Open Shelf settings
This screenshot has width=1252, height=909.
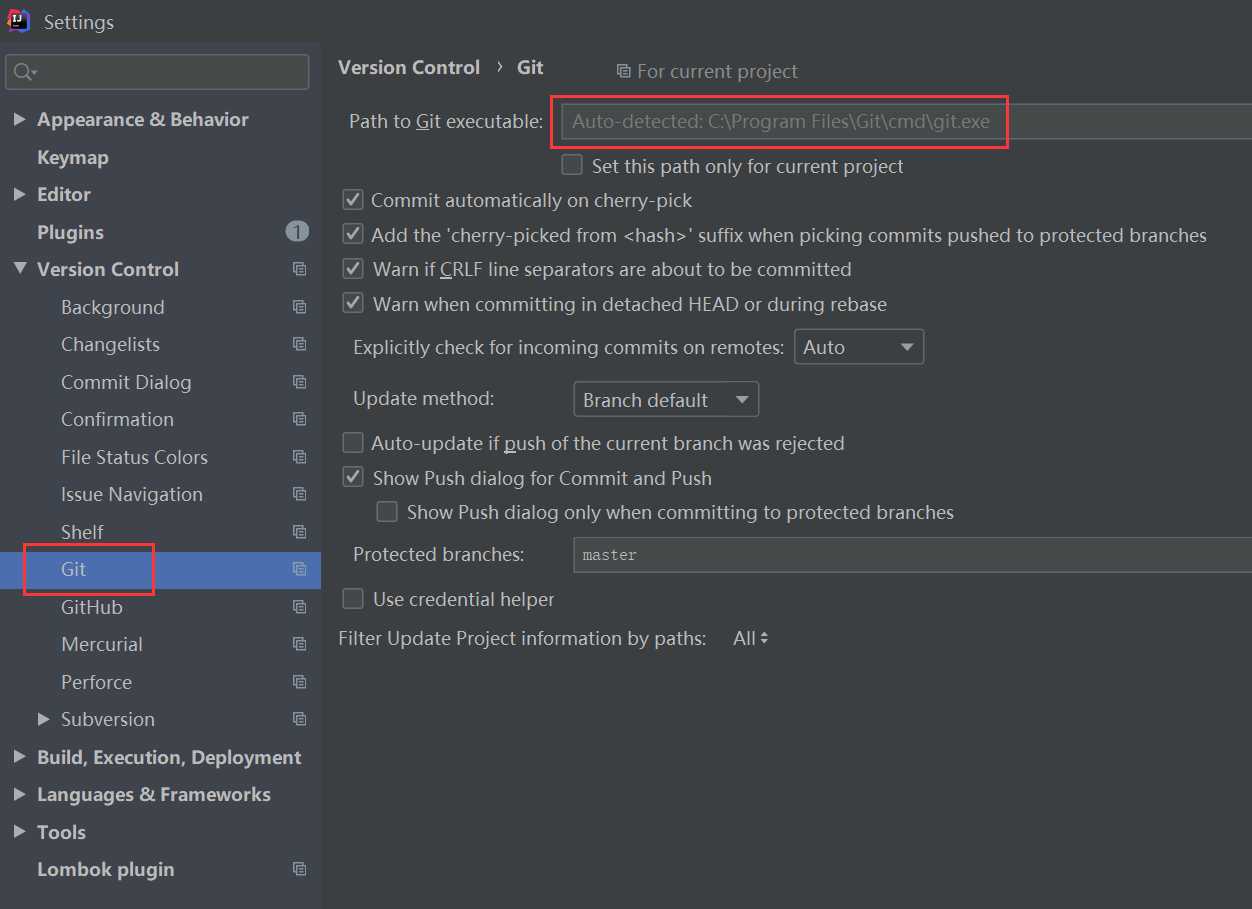[82, 532]
